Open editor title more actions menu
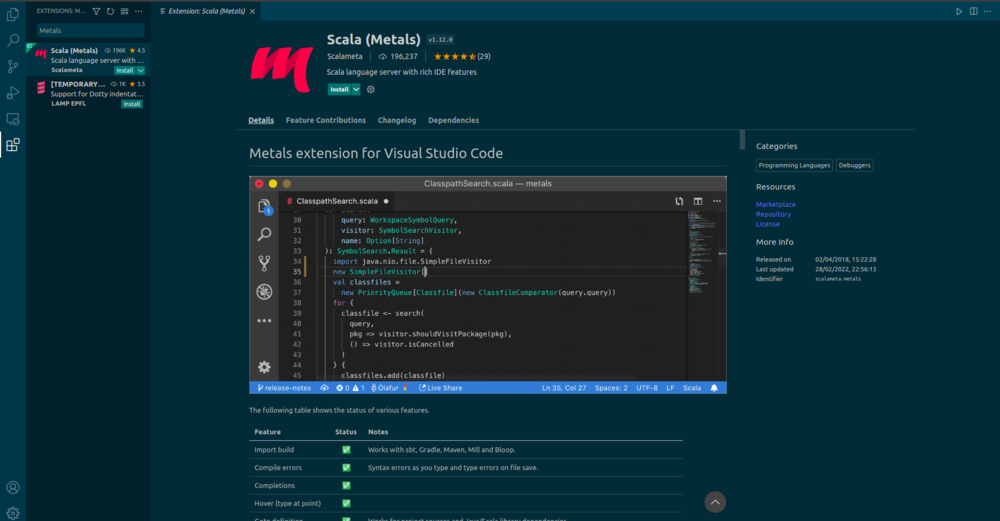1000x521 pixels. point(987,11)
